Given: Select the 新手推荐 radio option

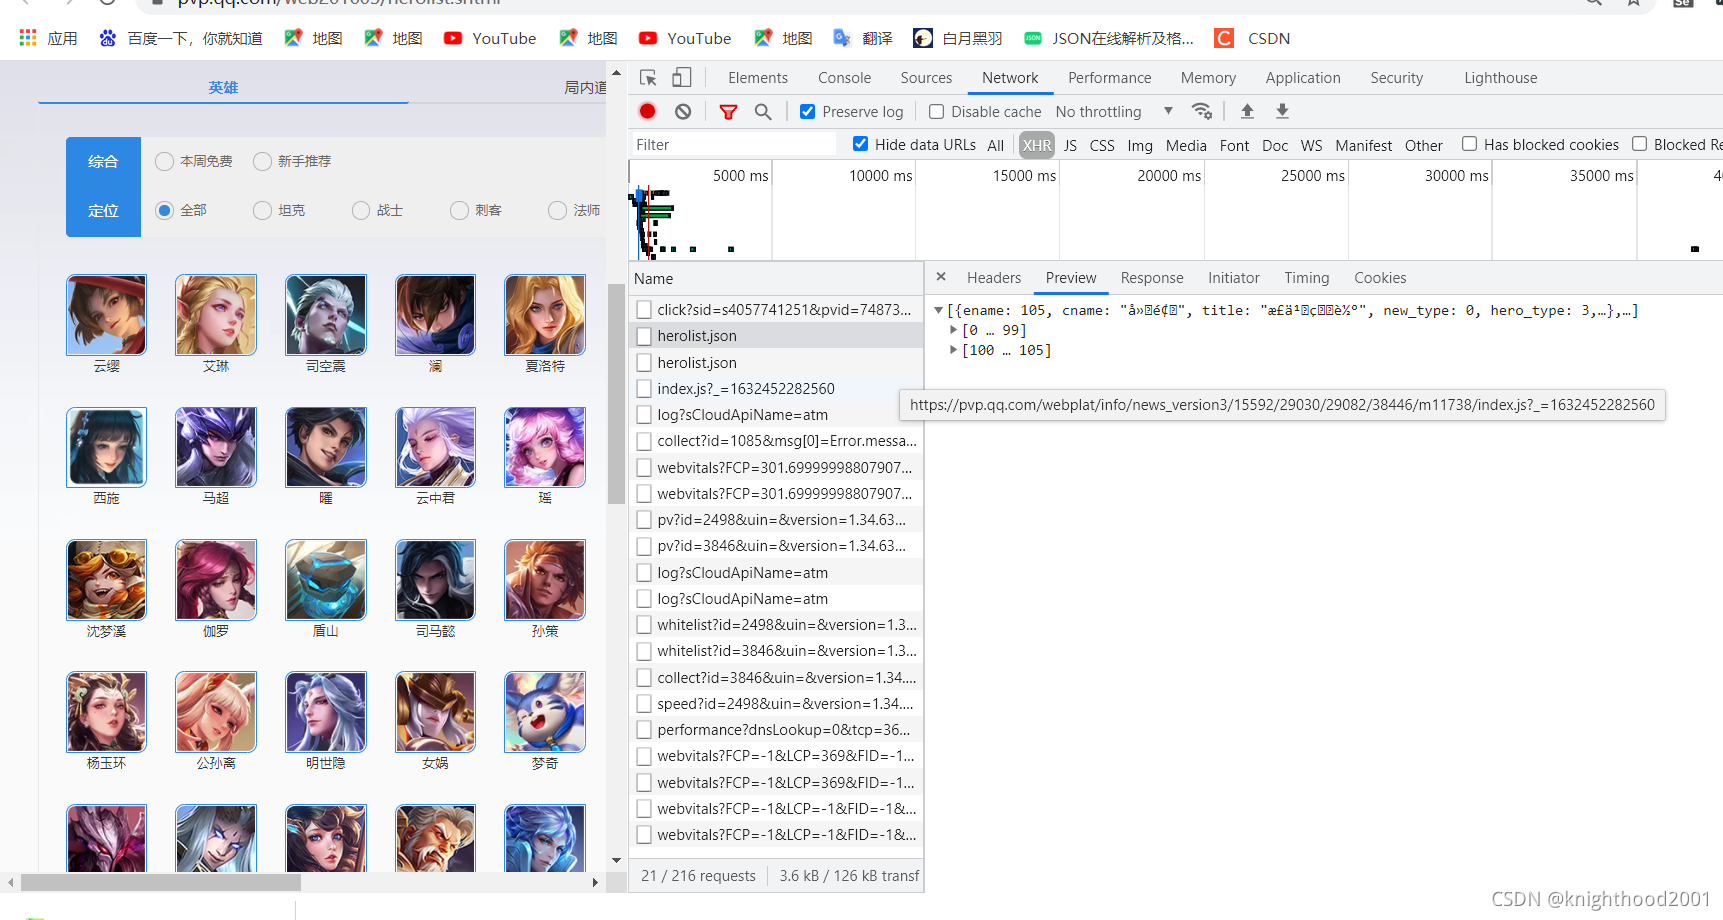Looking at the screenshot, I should pyautogui.click(x=263, y=161).
